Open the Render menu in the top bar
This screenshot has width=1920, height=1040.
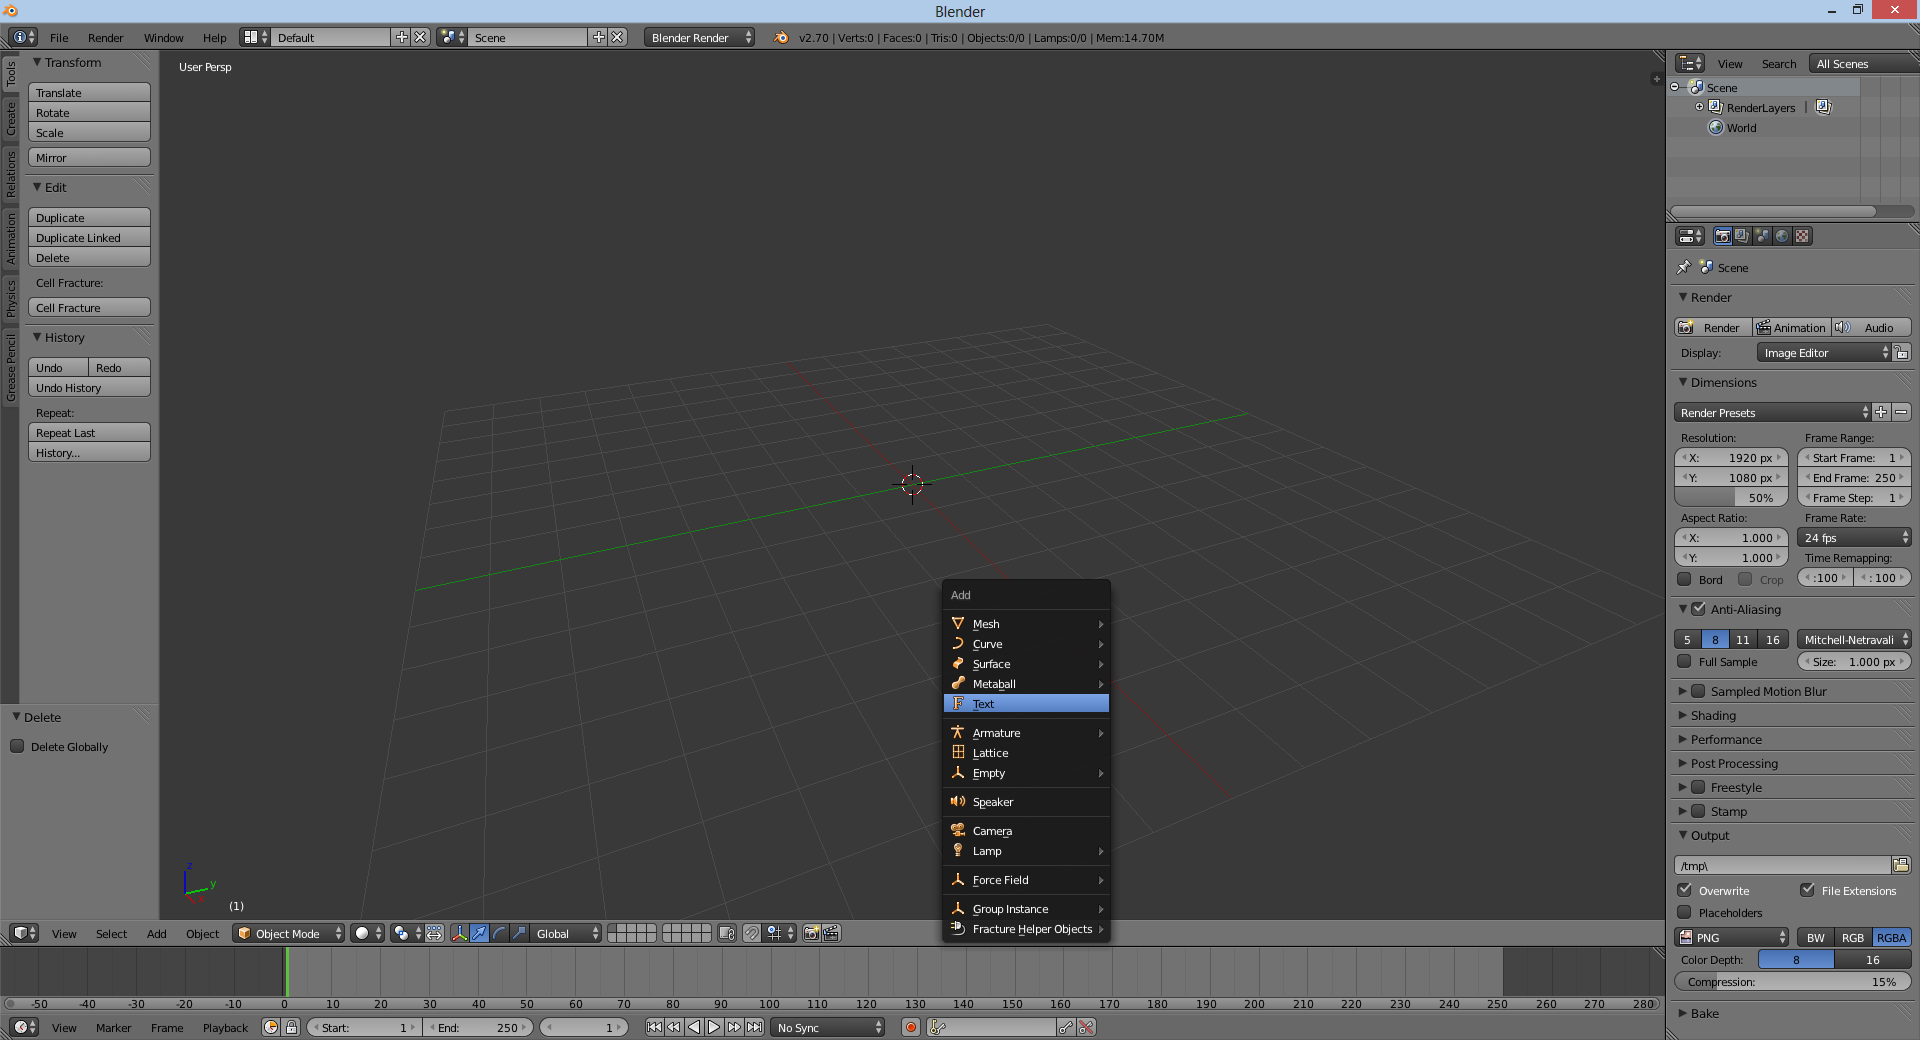[x=105, y=37]
